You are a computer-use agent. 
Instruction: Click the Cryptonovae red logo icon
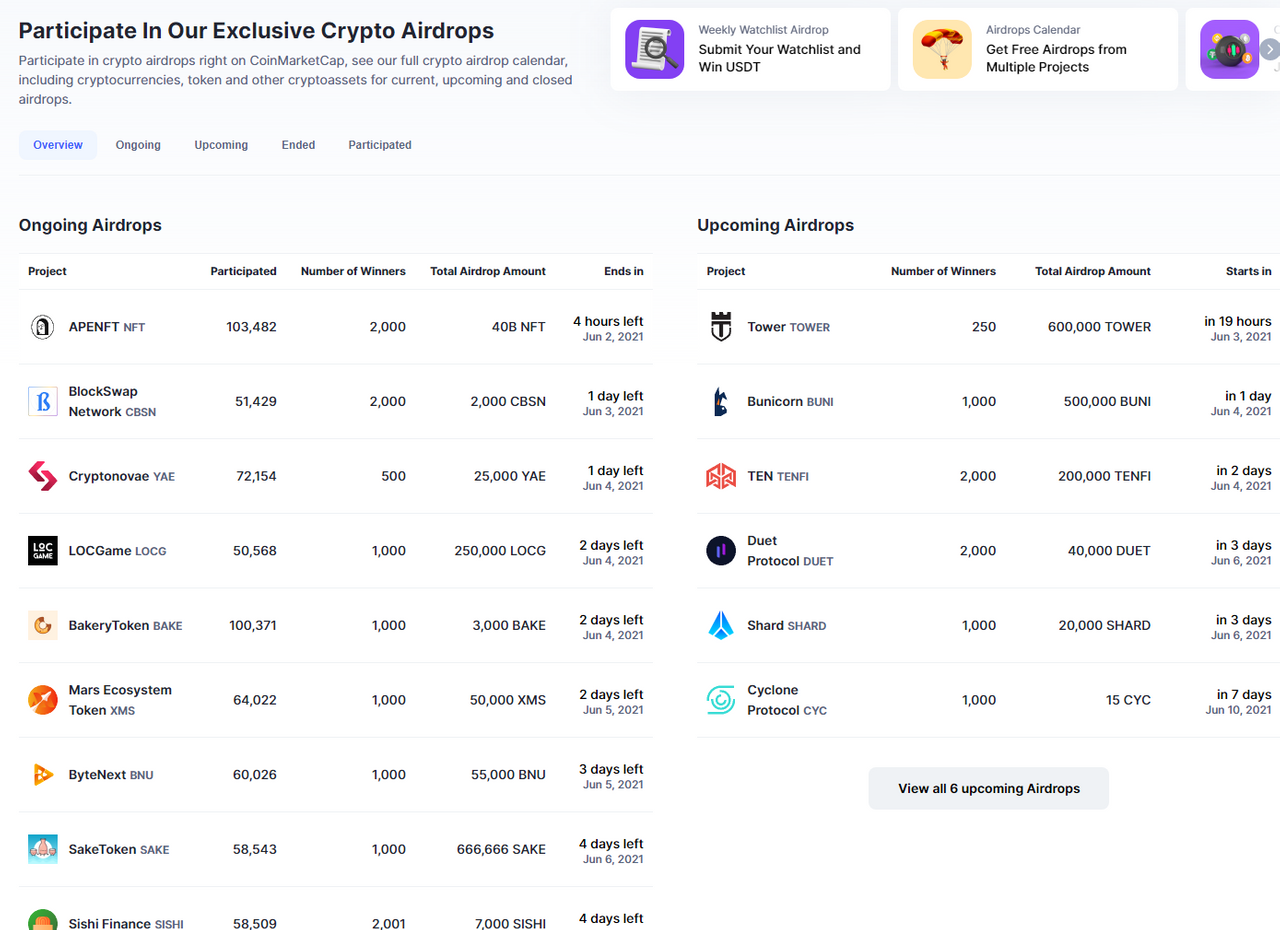click(x=42, y=476)
